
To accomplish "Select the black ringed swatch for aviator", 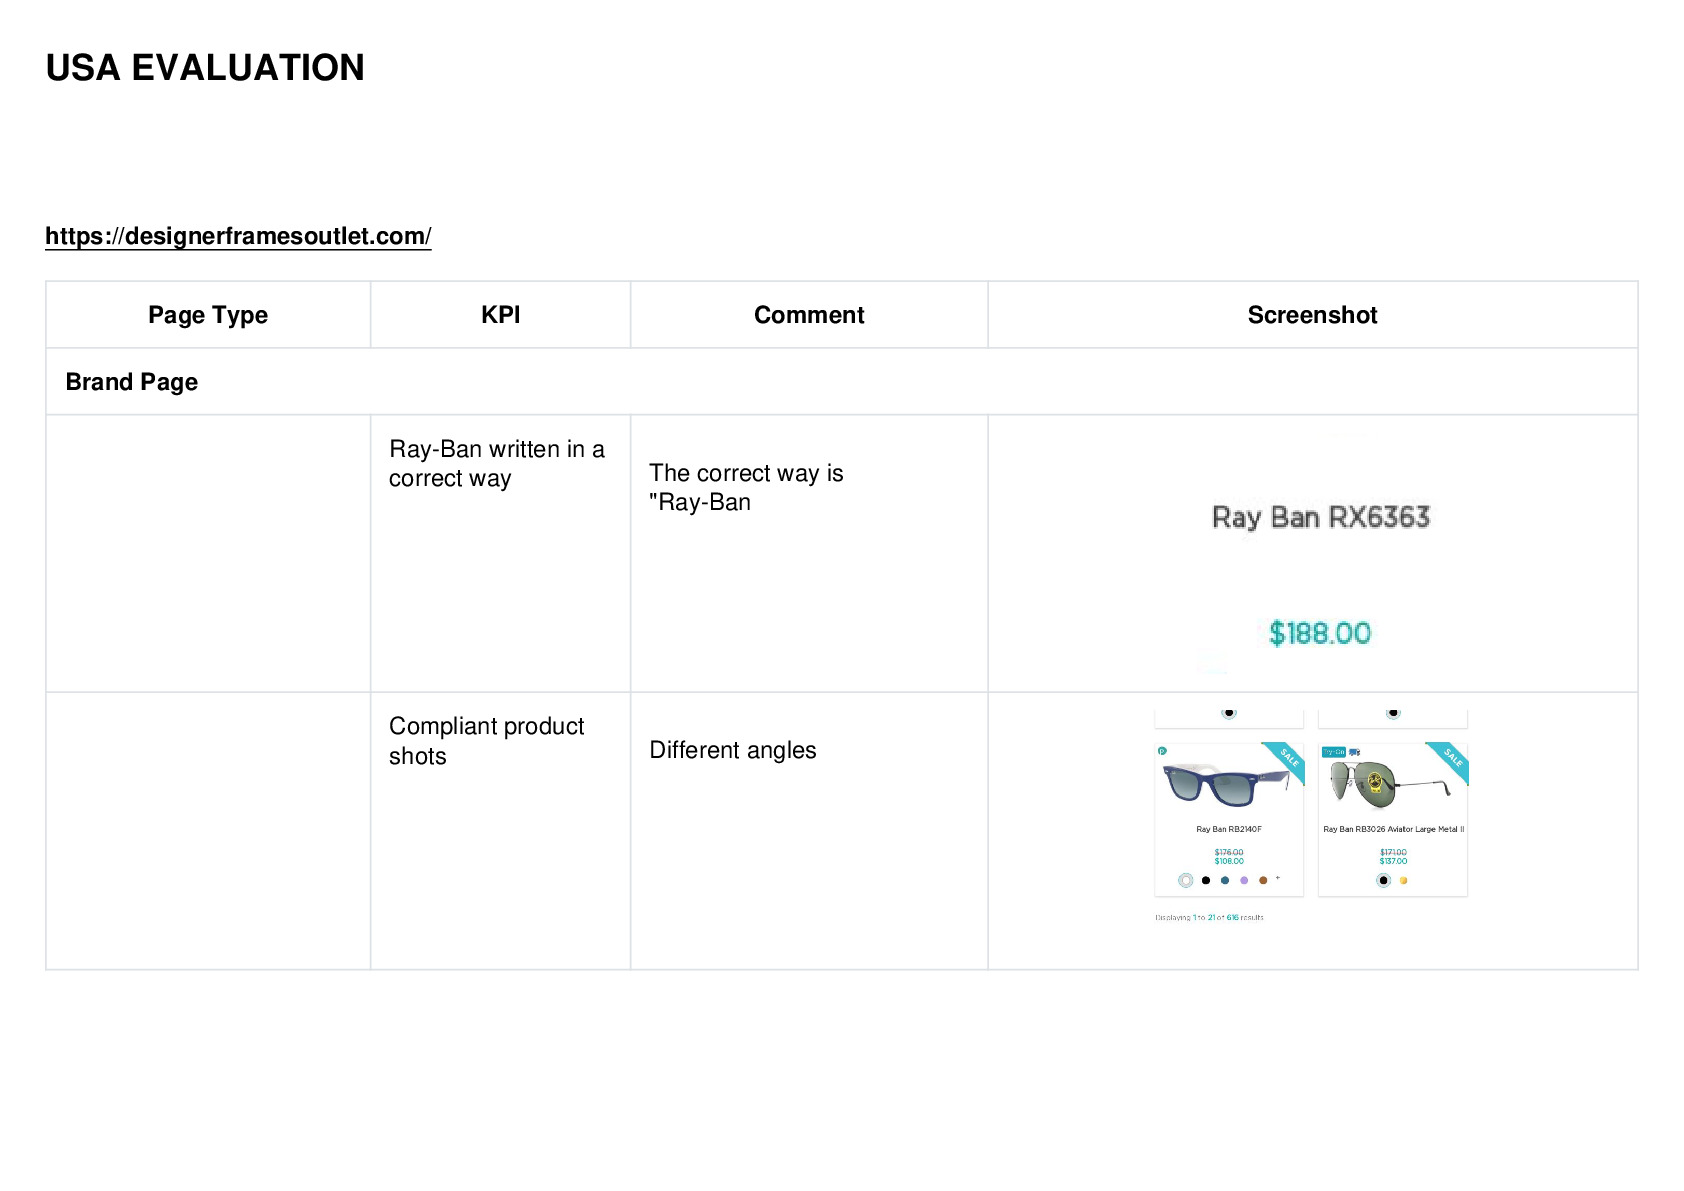I will [x=1383, y=880].
